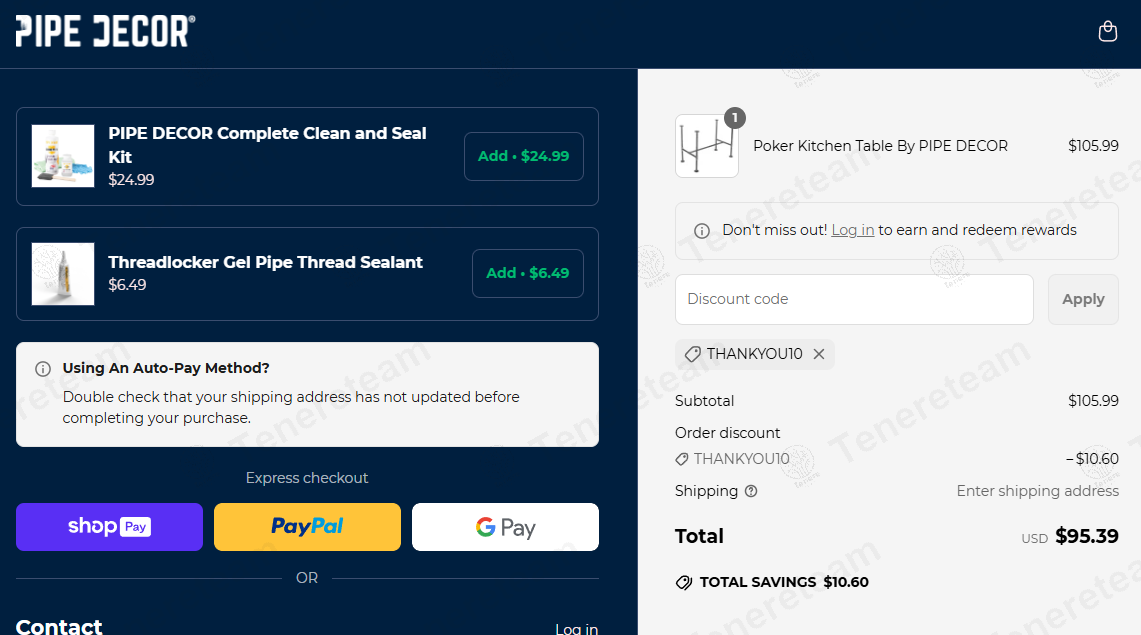Click Log in link next to Contact
Viewport: 1141px width, 635px height.
[x=576, y=628]
